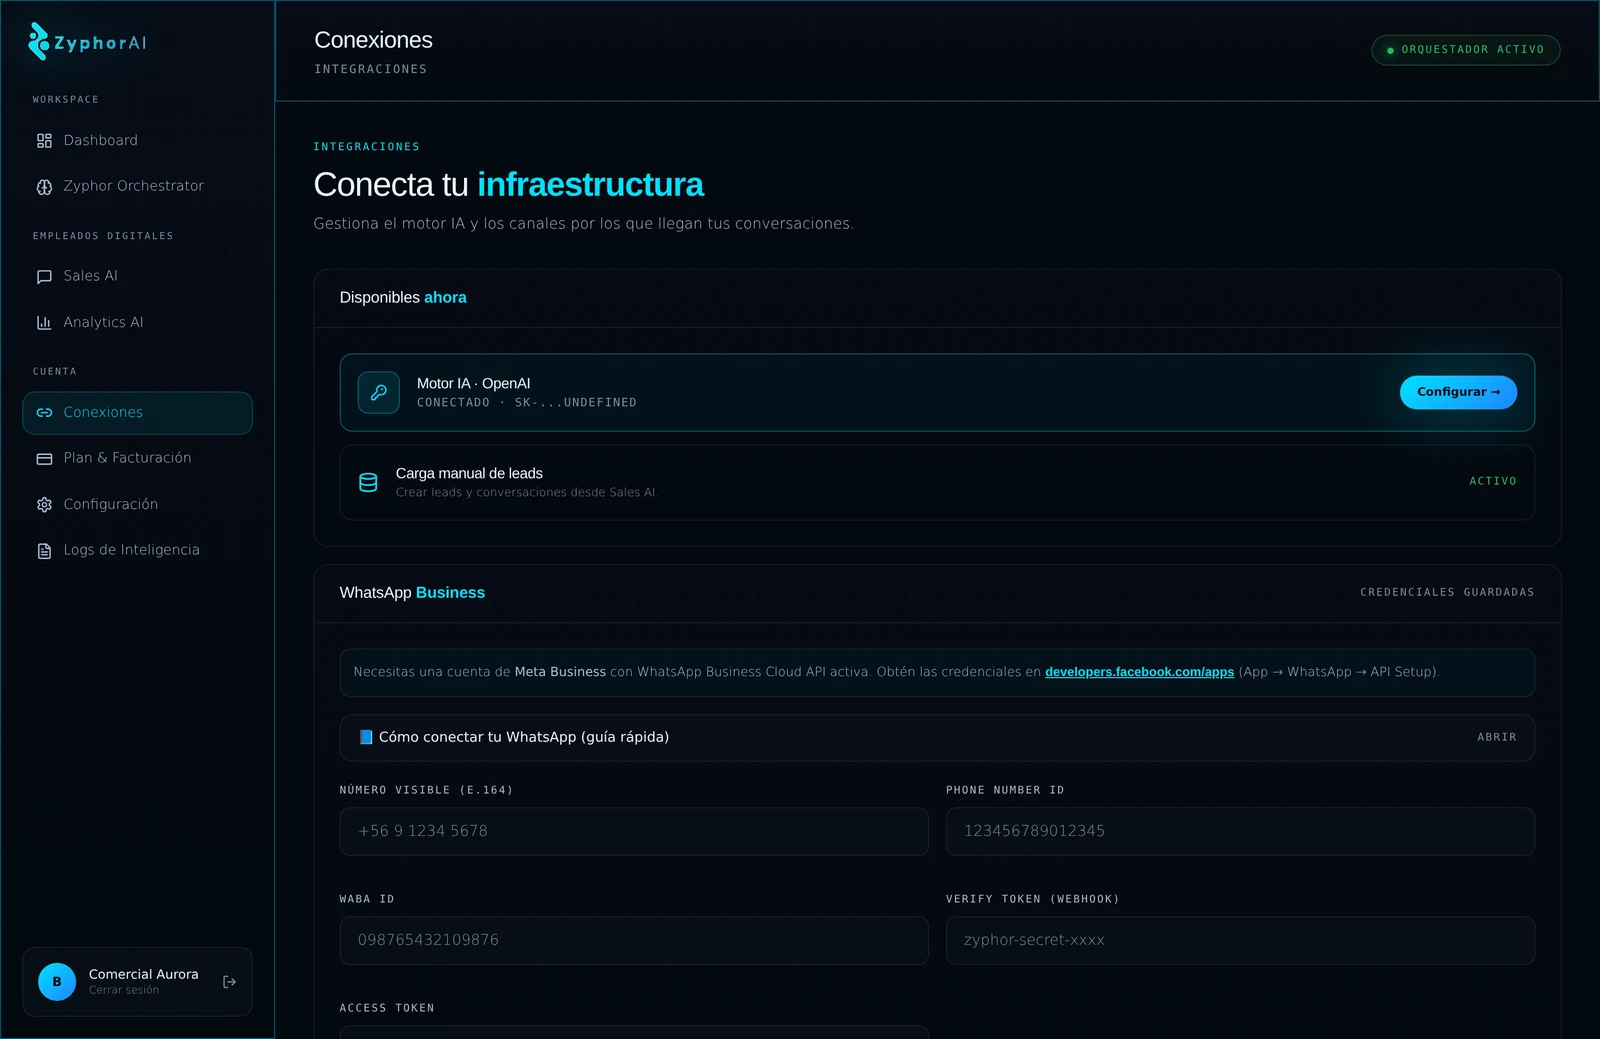This screenshot has width=1600, height=1039.
Task: Click the Orquestador Activo status badge
Action: click(x=1466, y=50)
